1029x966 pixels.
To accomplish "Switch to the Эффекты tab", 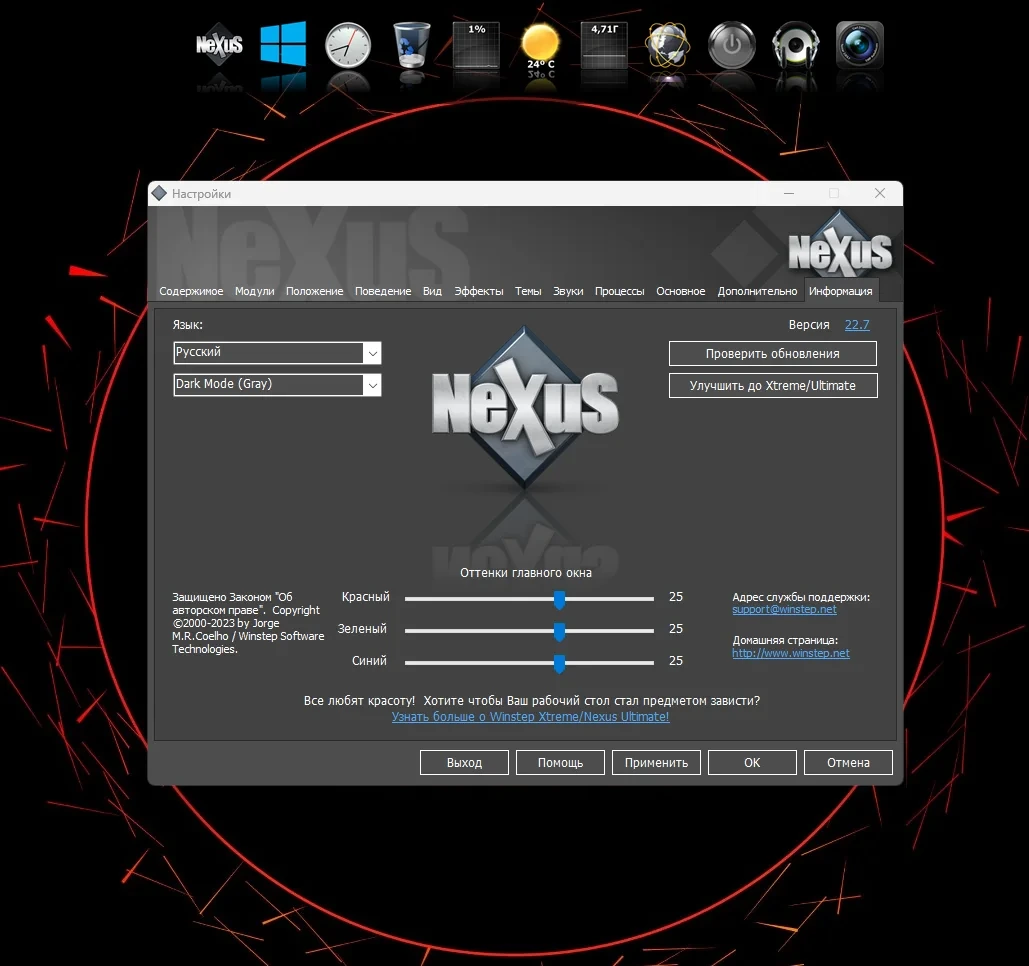I will coord(479,291).
